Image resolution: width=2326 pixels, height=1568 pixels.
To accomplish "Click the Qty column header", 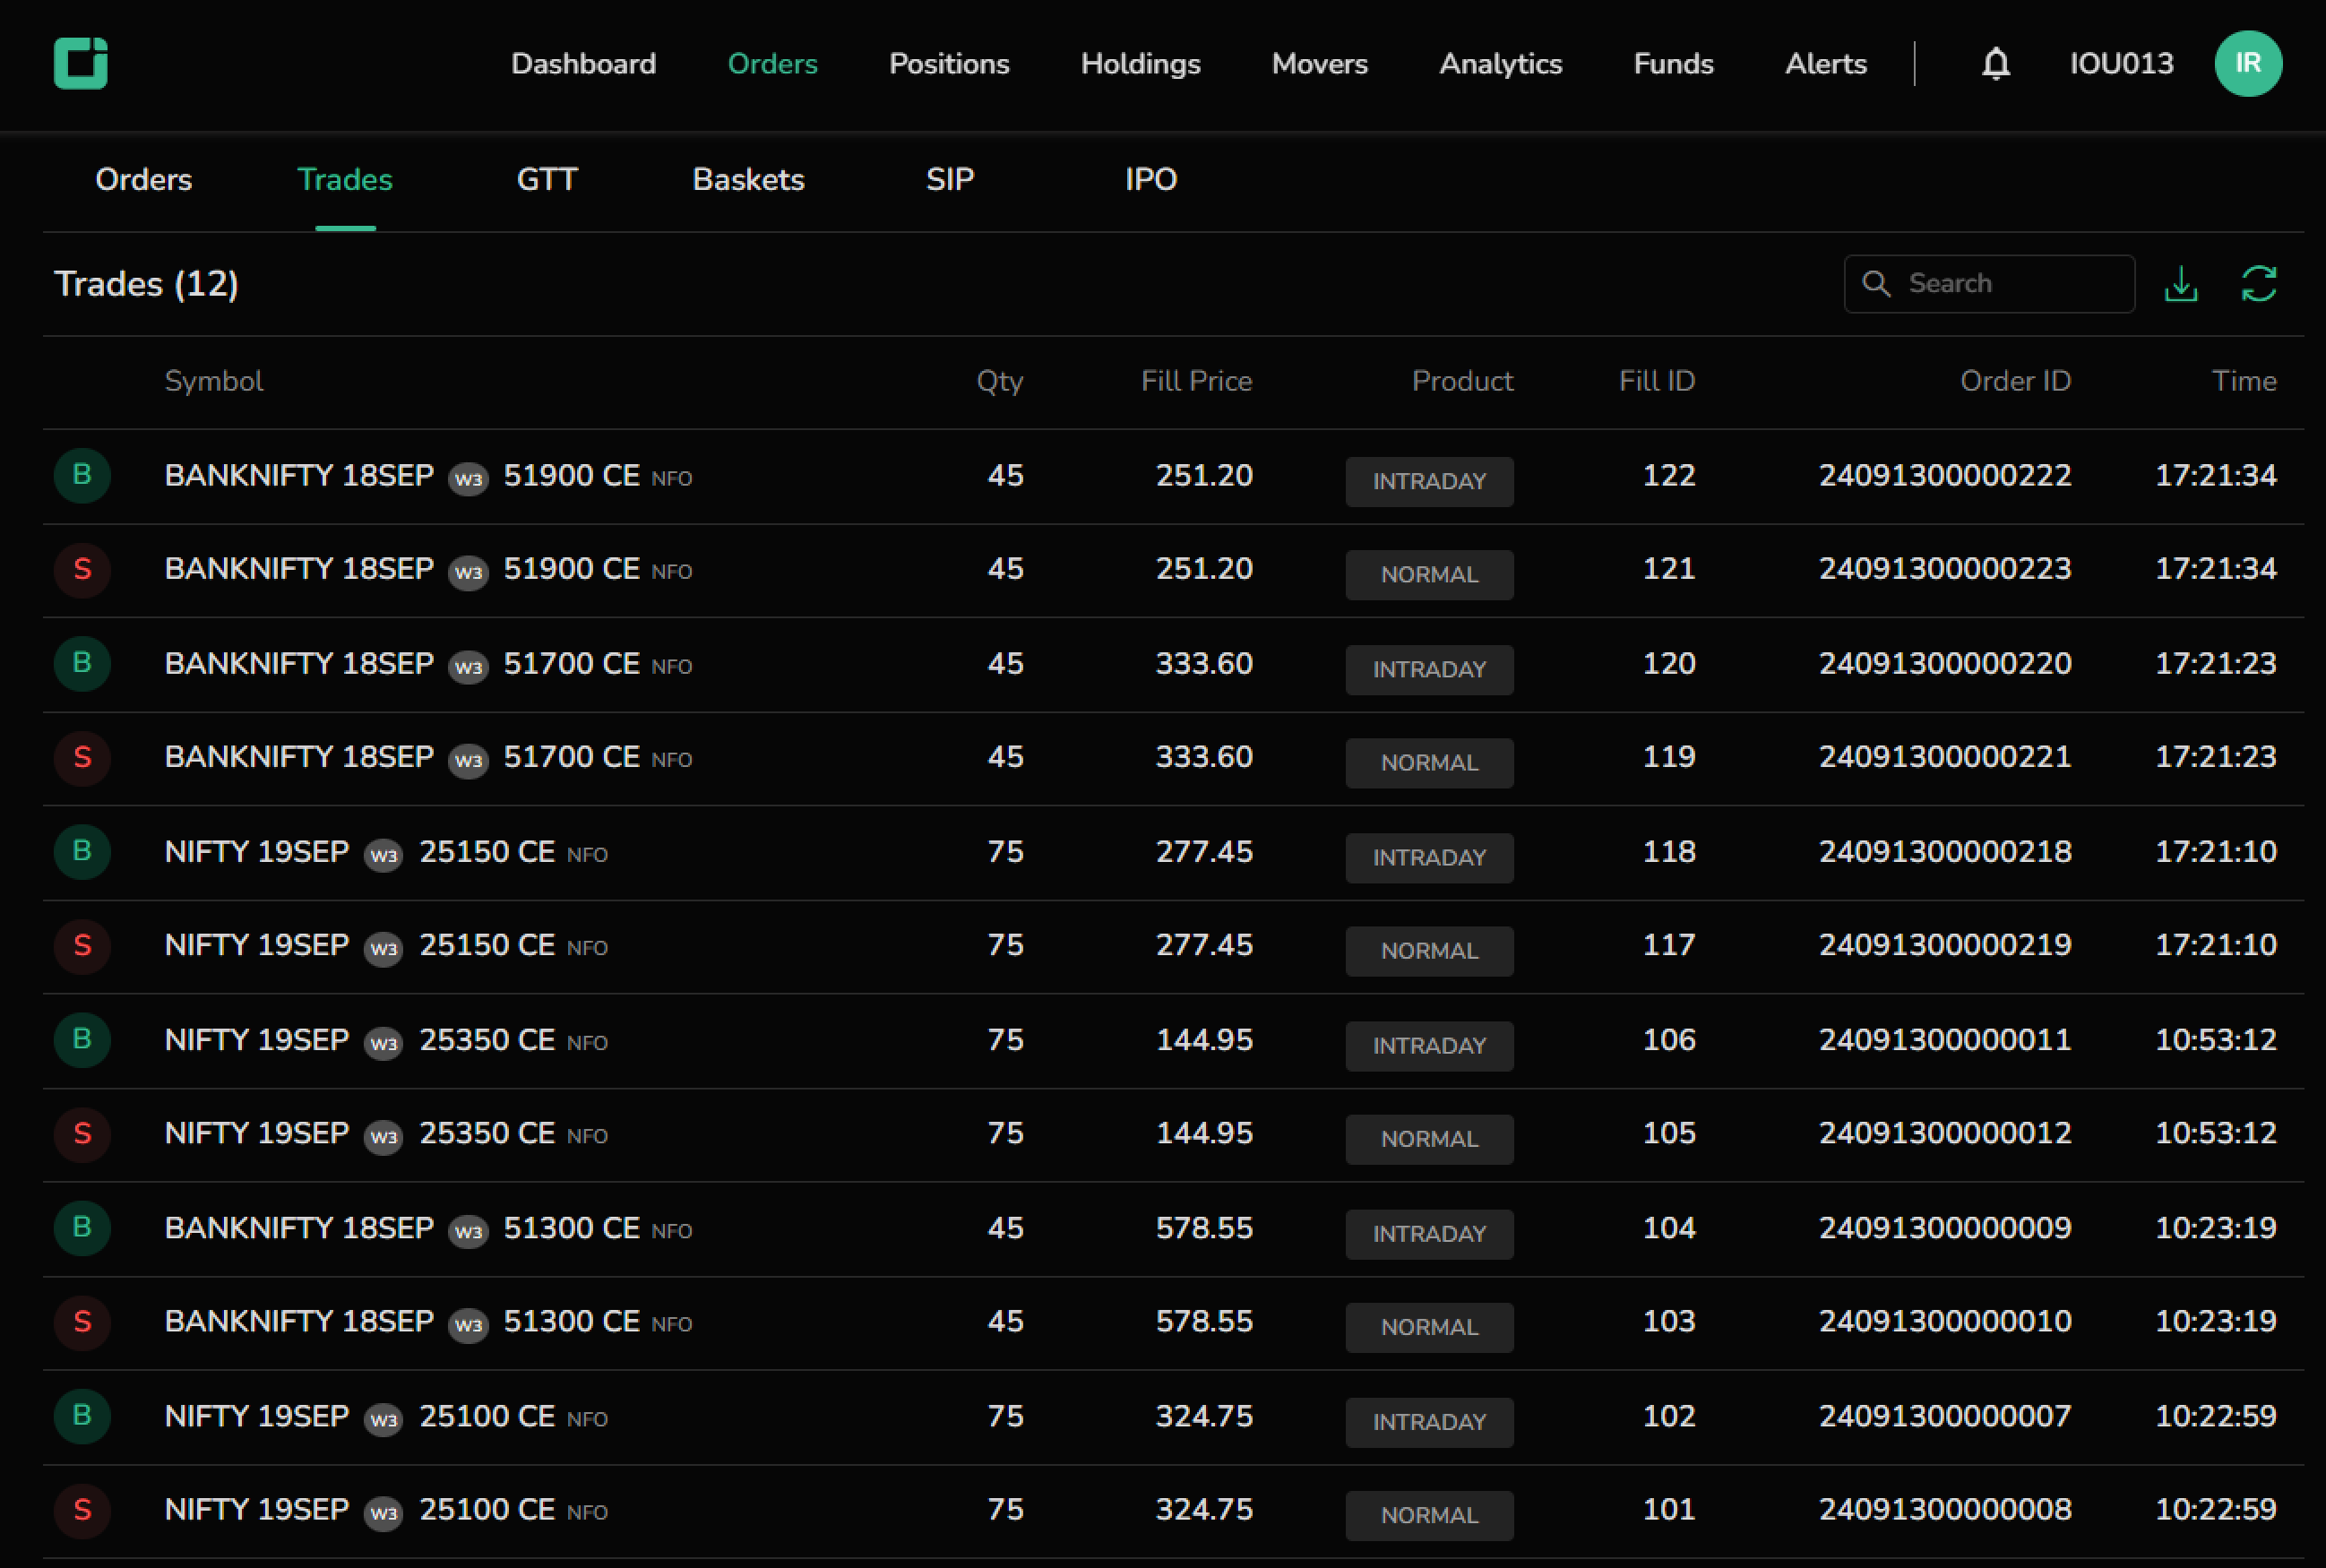I will tap(999, 381).
